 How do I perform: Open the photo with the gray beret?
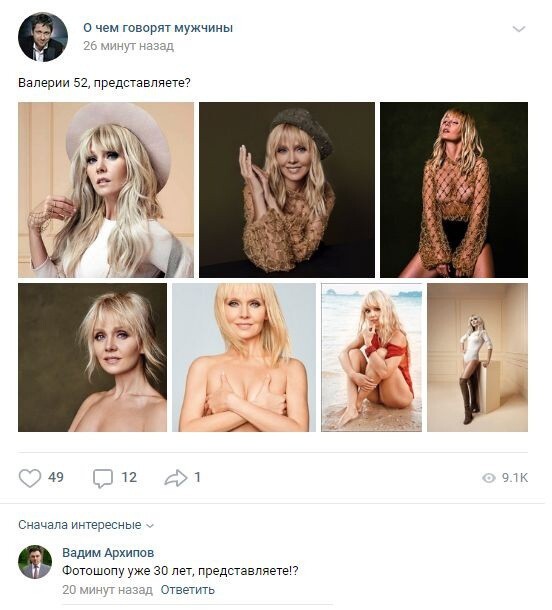click(287, 190)
